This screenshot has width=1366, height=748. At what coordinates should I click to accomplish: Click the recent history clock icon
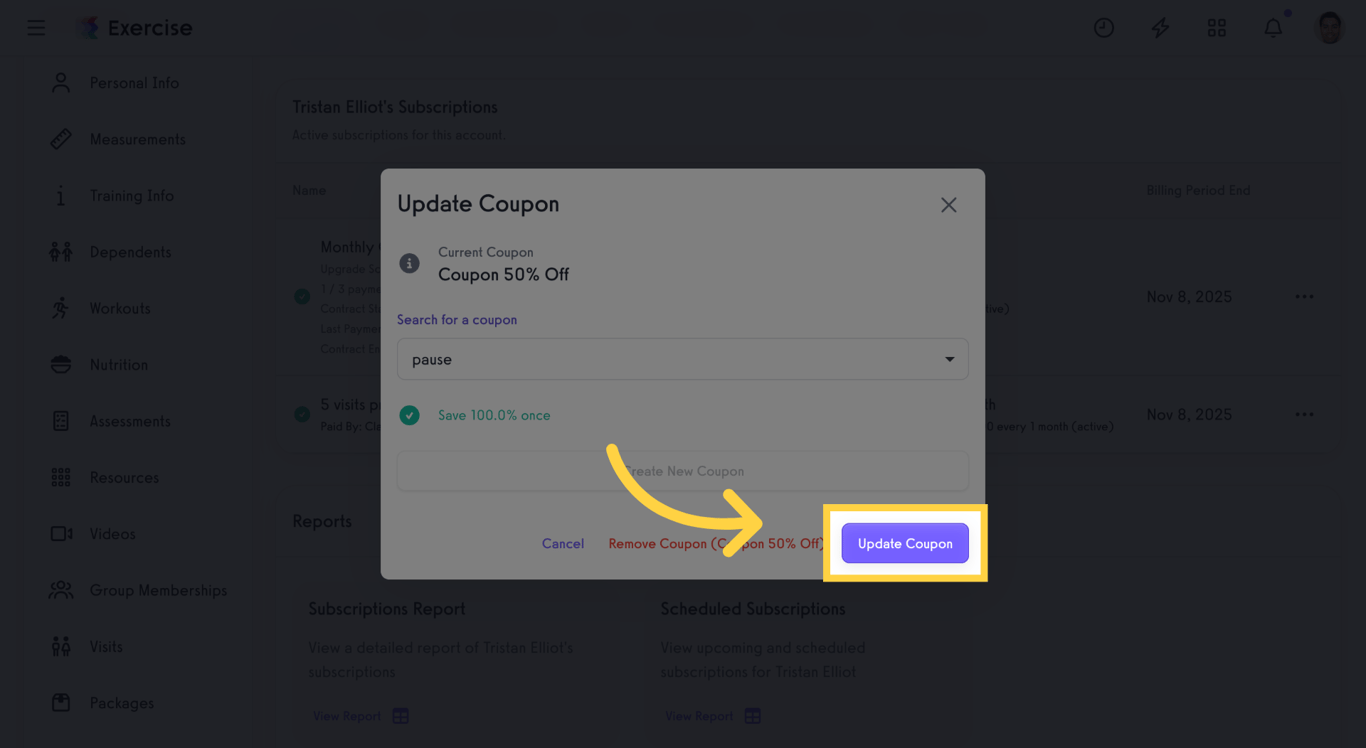[x=1104, y=27]
